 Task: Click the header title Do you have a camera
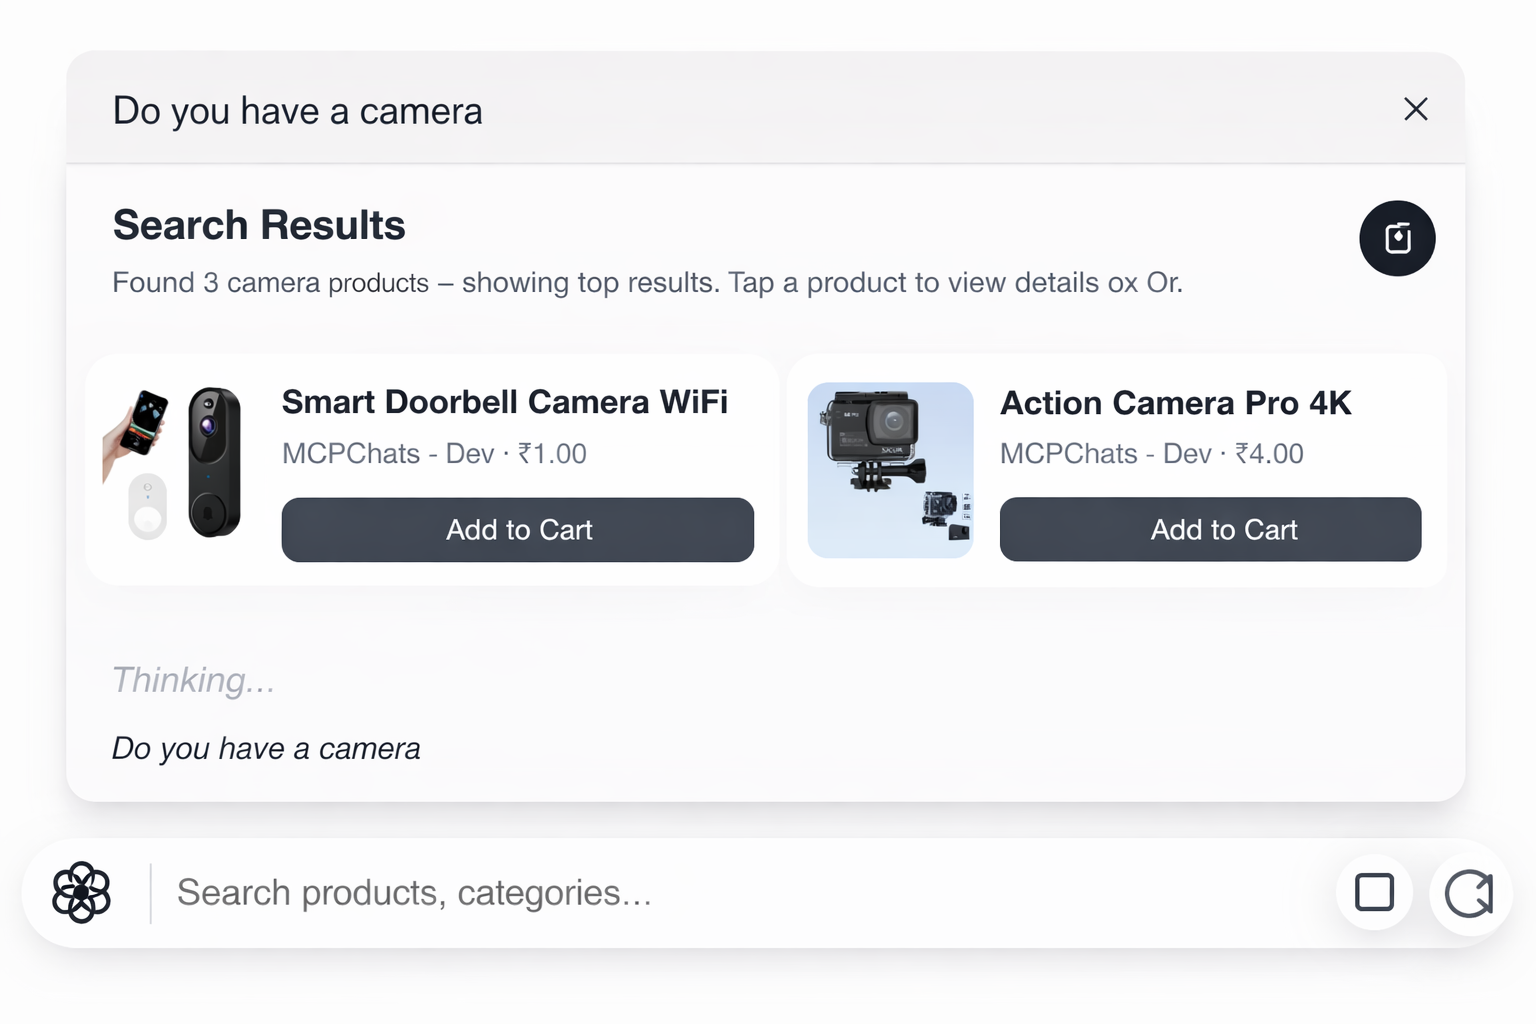(297, 110)
